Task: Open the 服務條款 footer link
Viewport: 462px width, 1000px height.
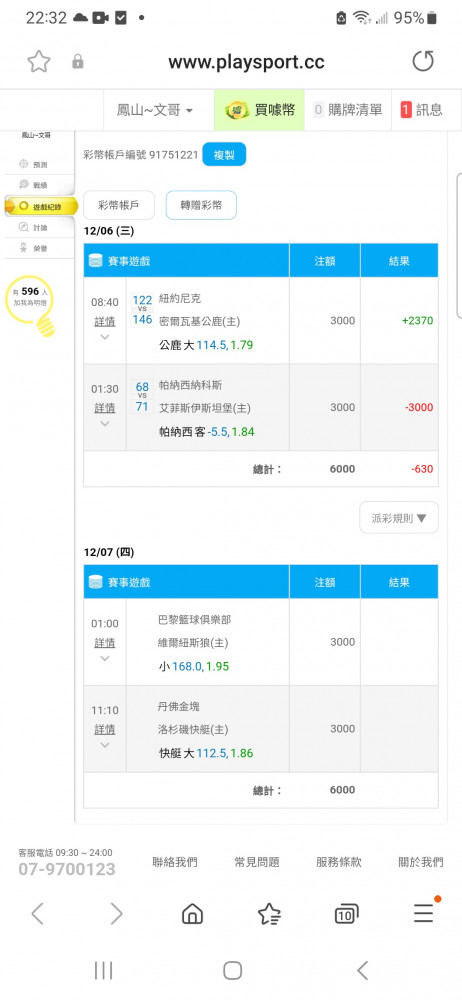Action: pos(339,862)
